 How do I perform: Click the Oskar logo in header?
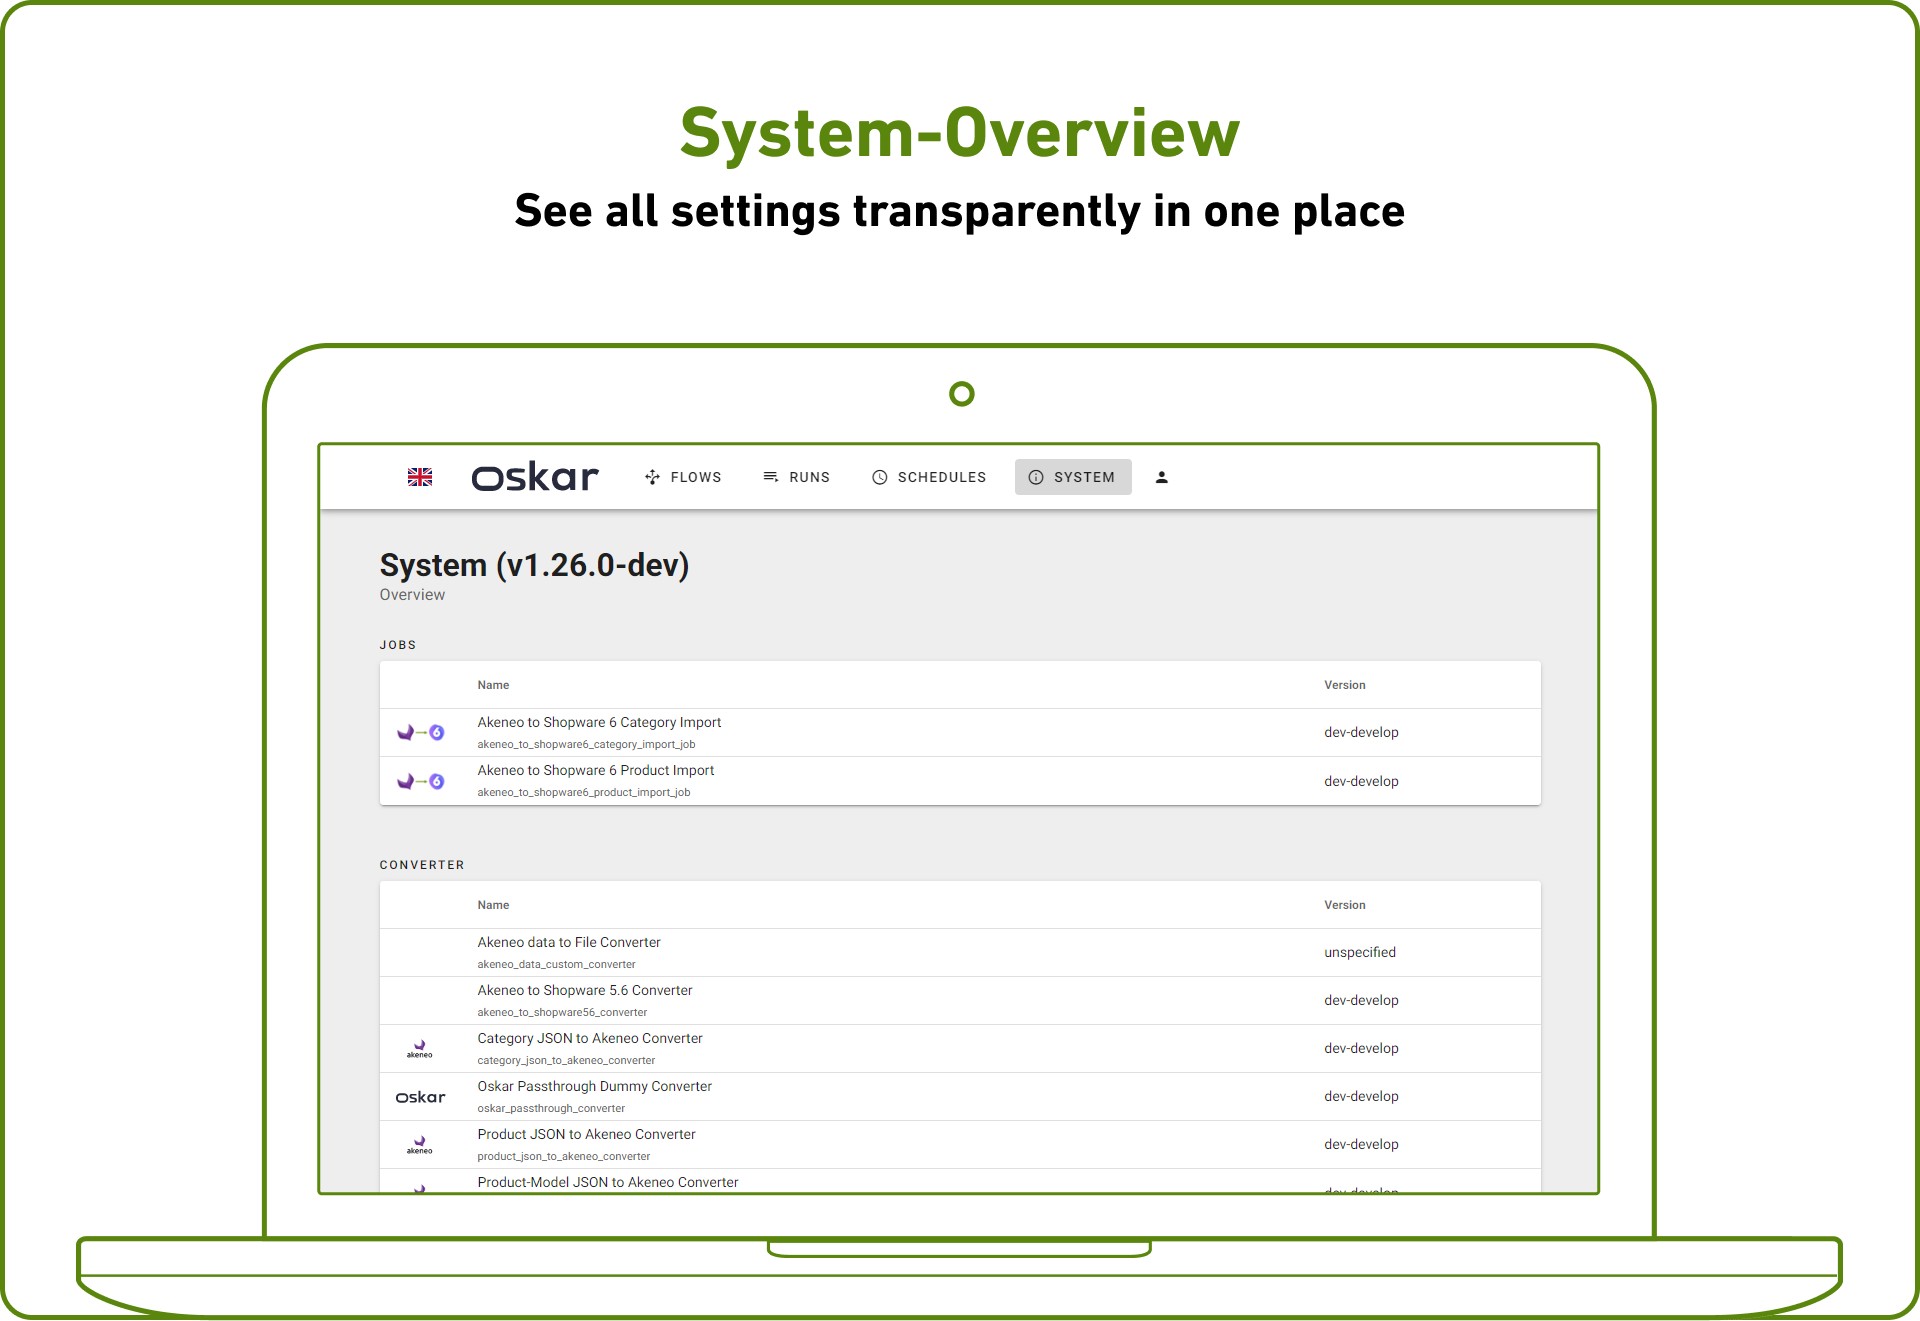(535, 477)
